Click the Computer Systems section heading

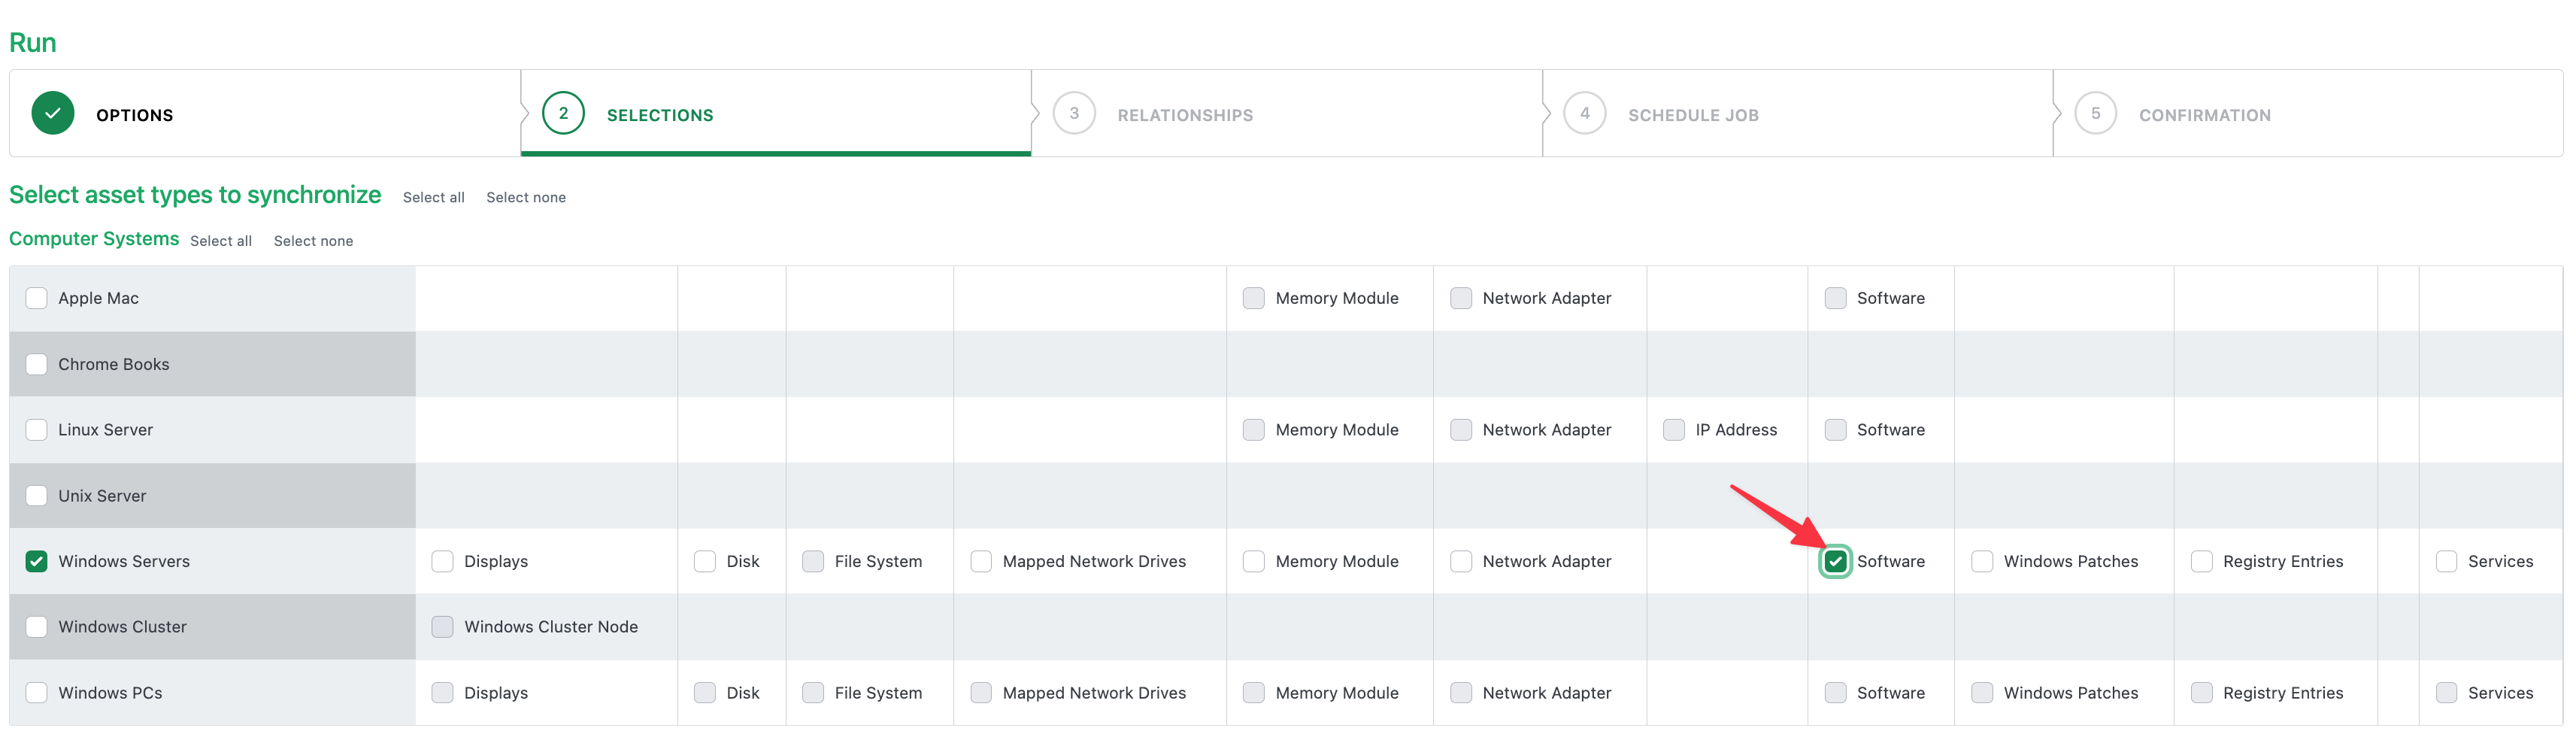pos(94,239)
